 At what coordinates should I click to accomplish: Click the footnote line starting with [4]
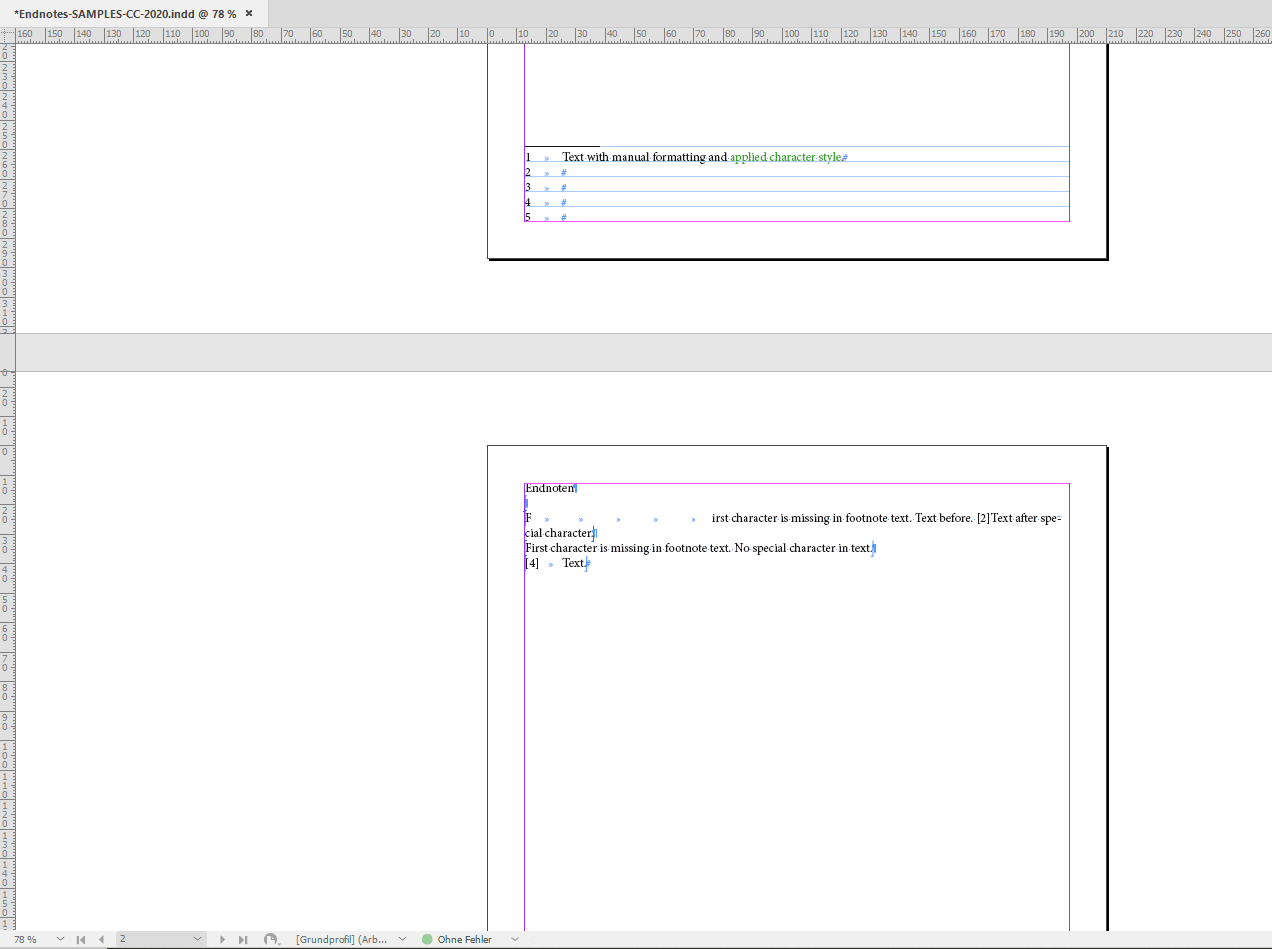point(555,562)
